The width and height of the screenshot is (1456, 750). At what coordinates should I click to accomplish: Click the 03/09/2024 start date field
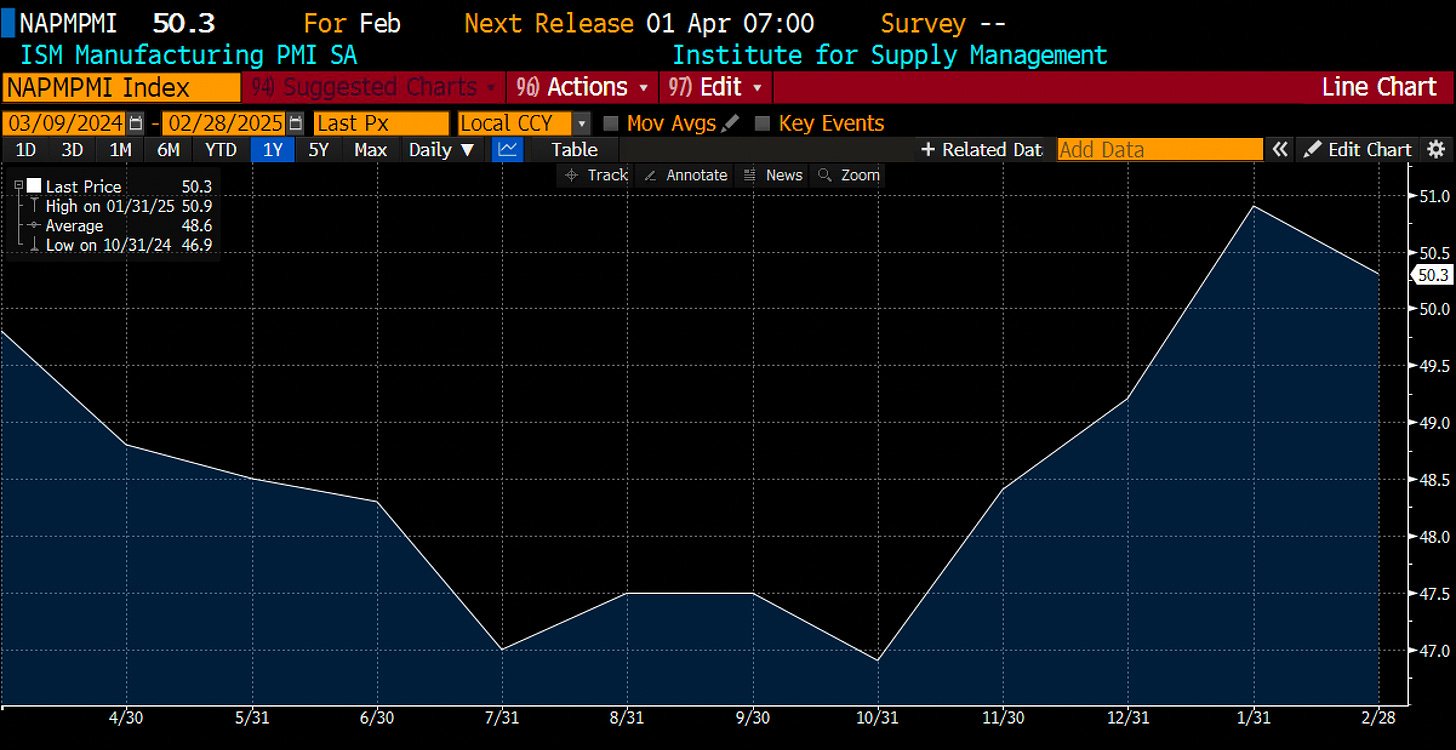click(64, 124)
